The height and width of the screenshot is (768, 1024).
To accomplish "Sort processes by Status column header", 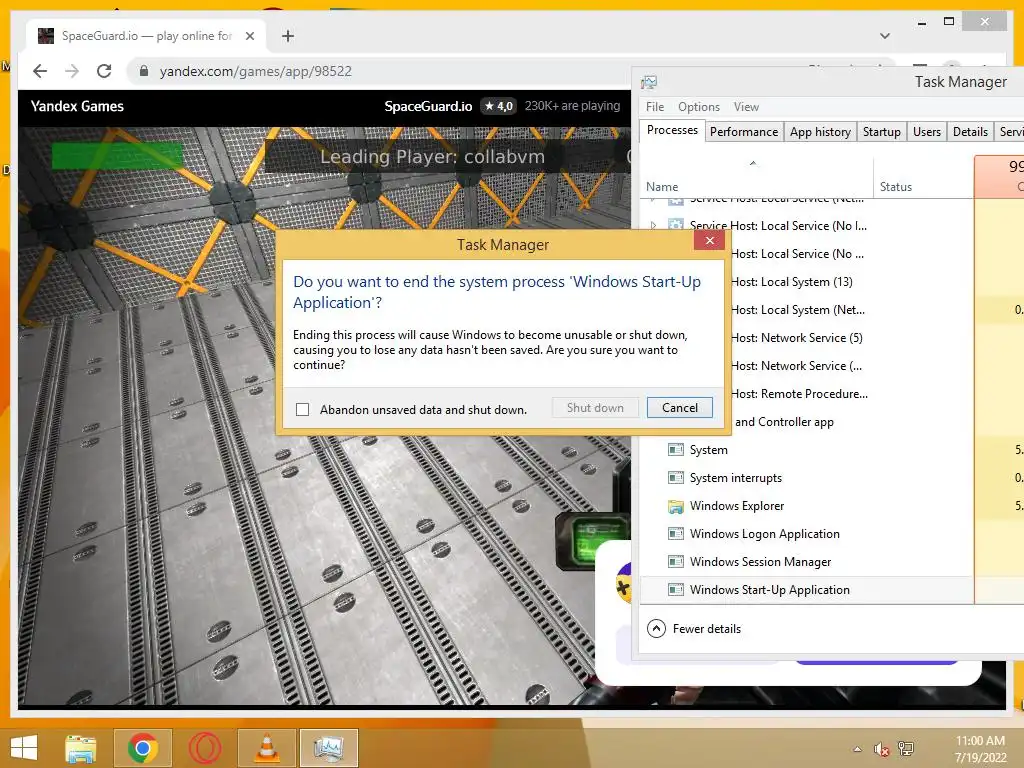I will [x=923, y=178].
